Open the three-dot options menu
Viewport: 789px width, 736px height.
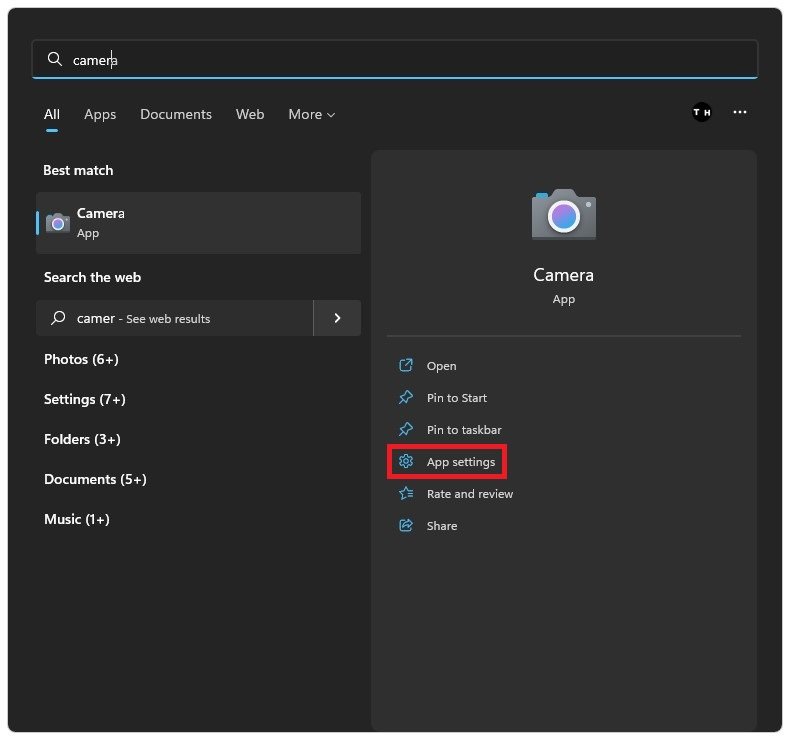(x=740, y=113)
